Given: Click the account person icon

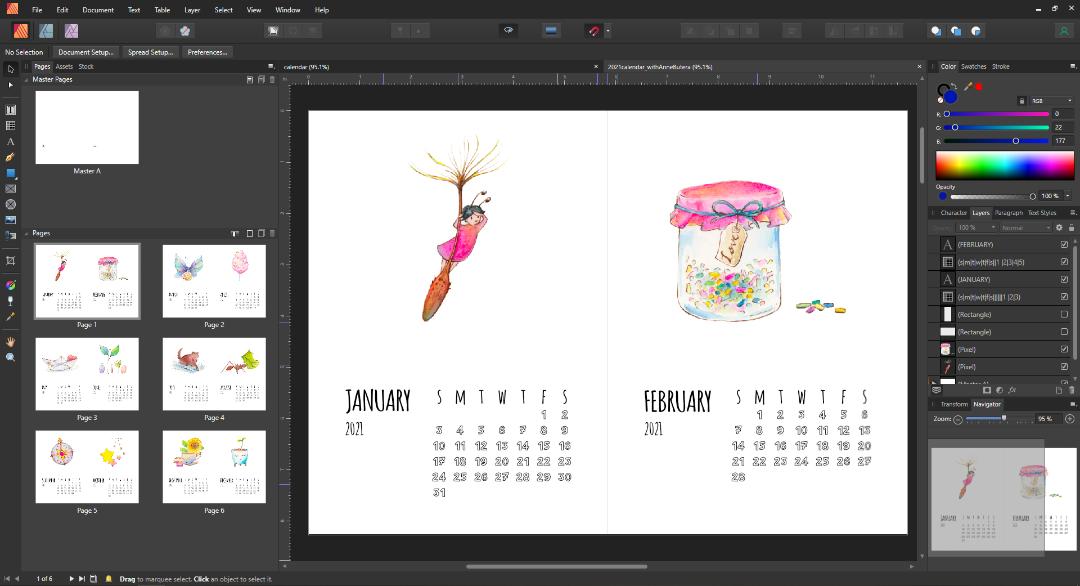Looking at the screenshot, I should click(x=1063, y=31).
